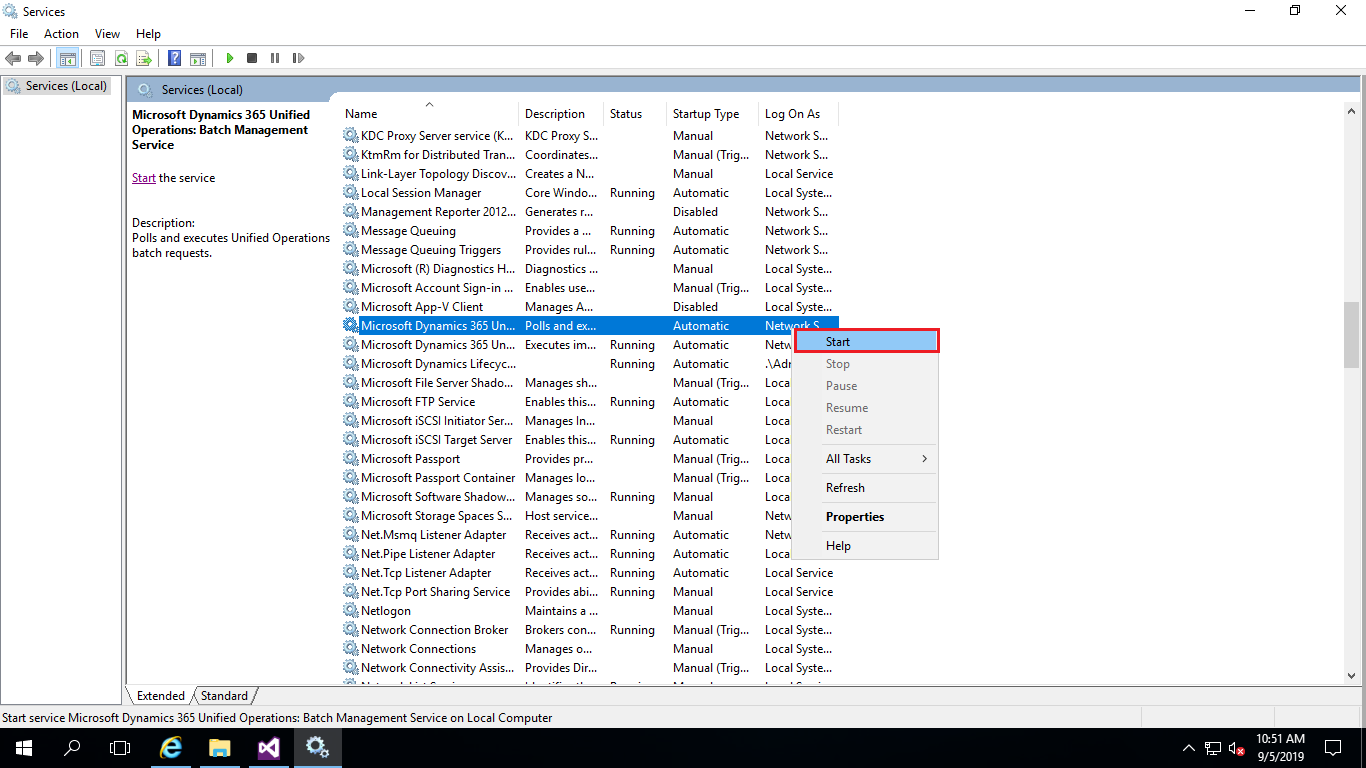The height and width of the screenshot is (768, 1366).
Task: Open Task View from the taskbar
Action: pyautogui.click(x=120, y=747)
